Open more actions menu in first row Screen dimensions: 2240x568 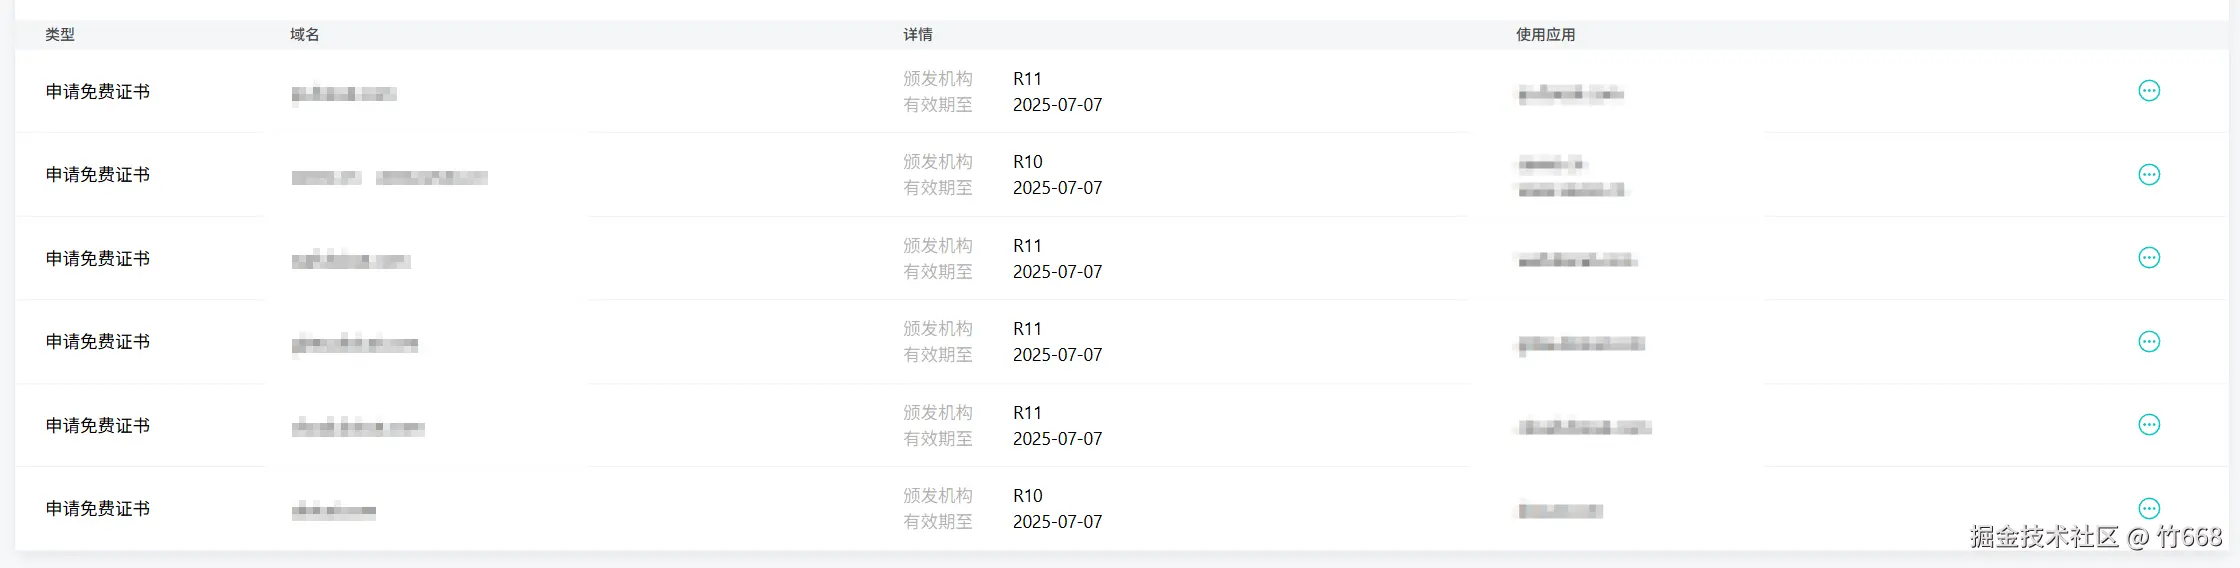tap(2148, 91)
